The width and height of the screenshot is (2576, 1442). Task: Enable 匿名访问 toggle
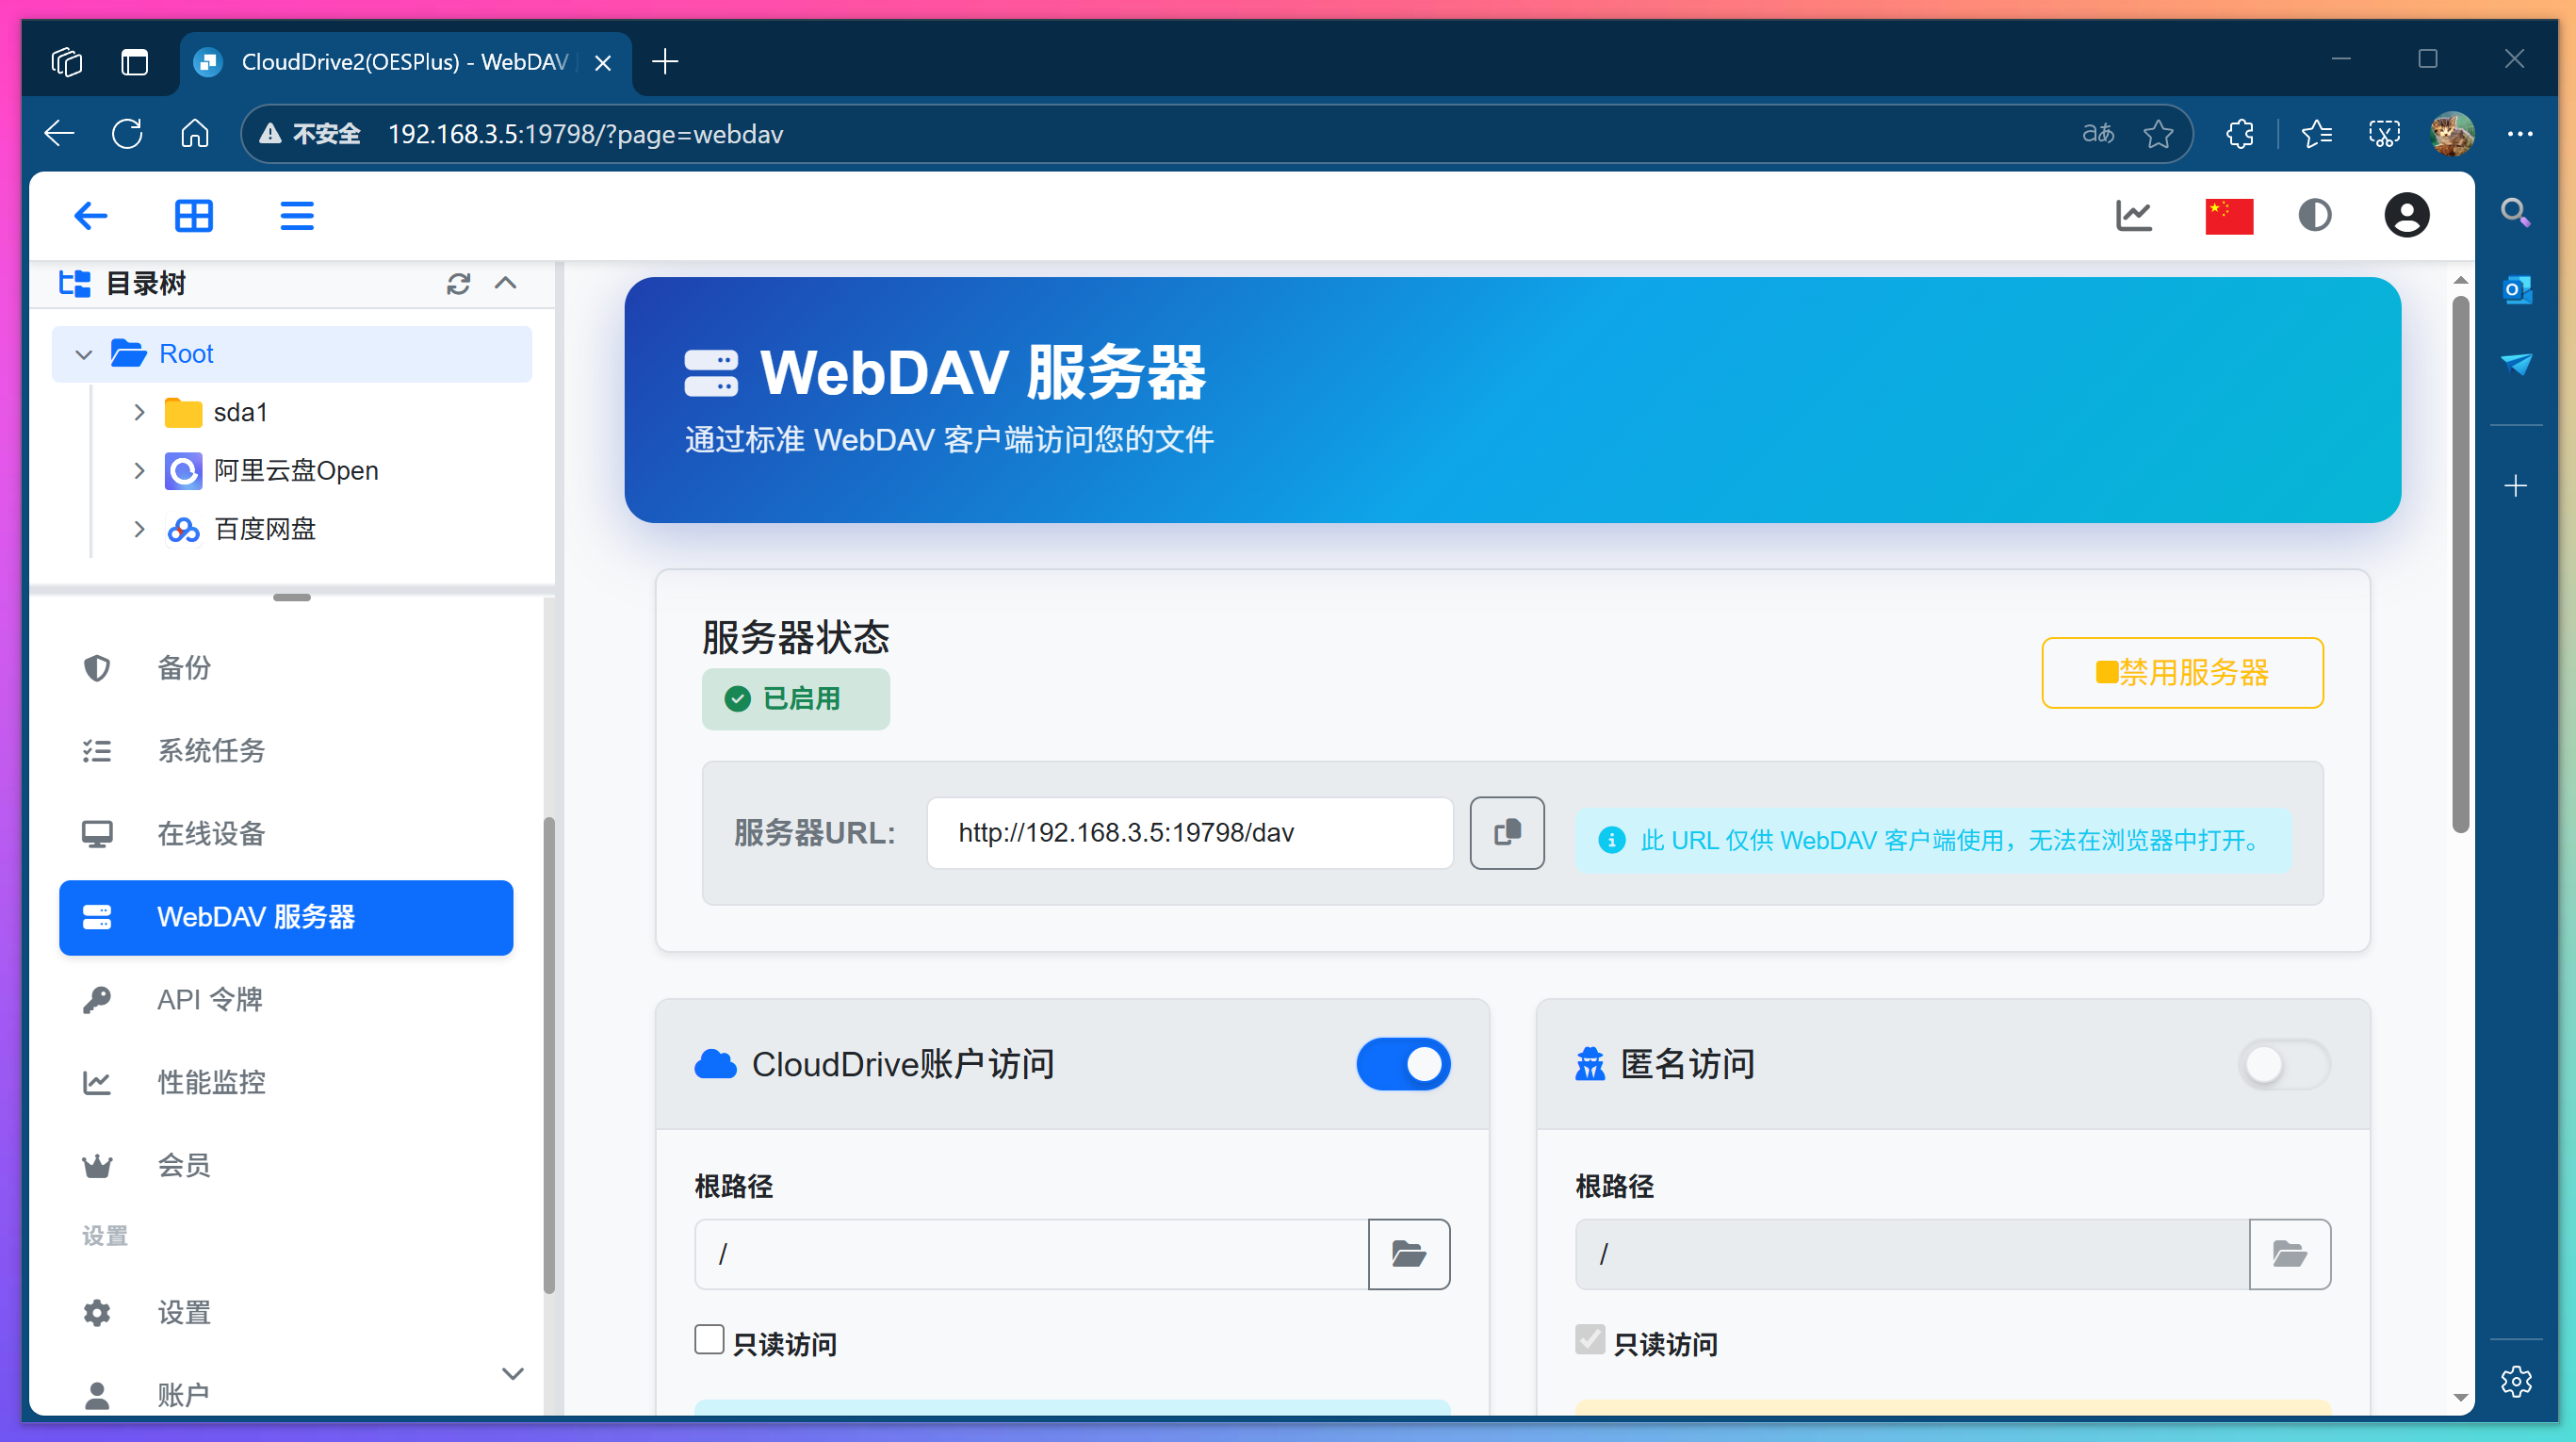pyautogui.click(x=2283, y=1065)
